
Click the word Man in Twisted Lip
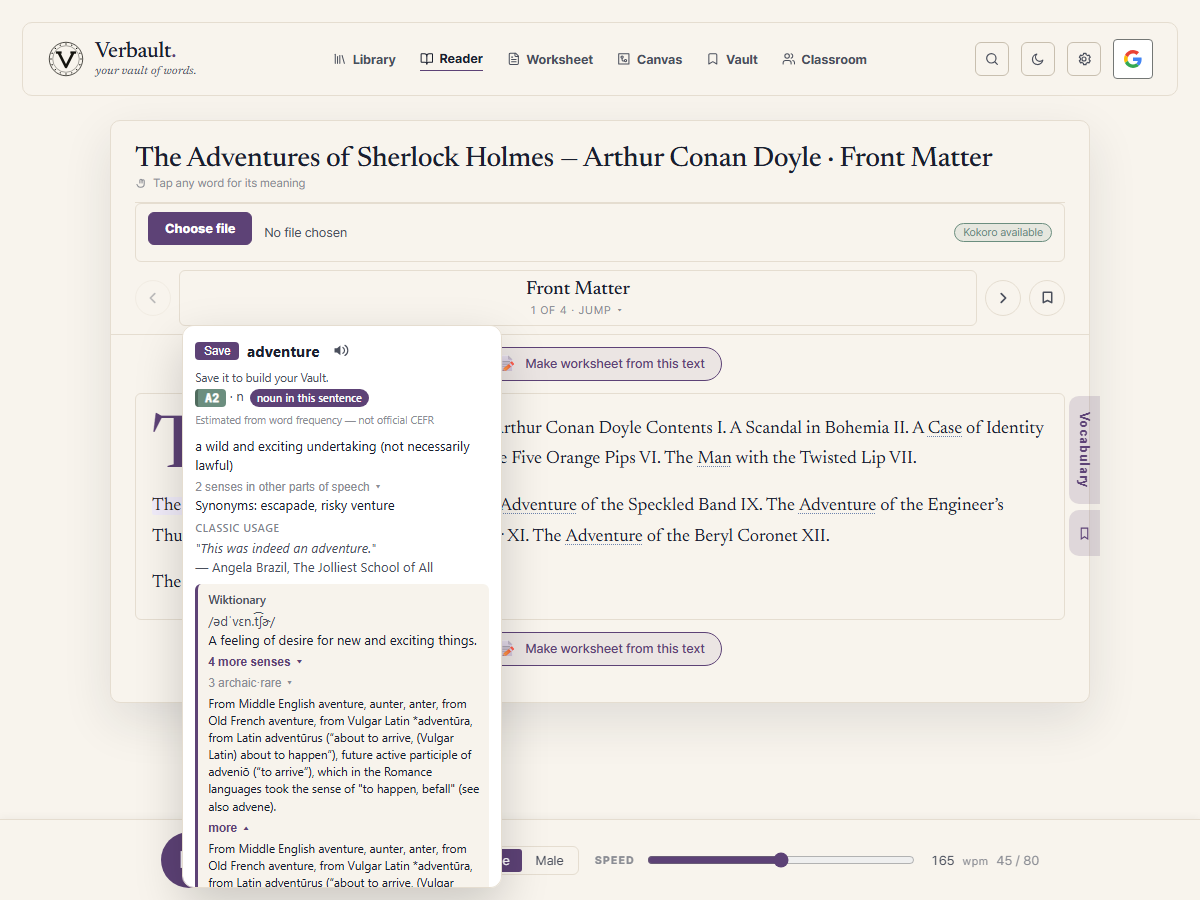[714, 458]
